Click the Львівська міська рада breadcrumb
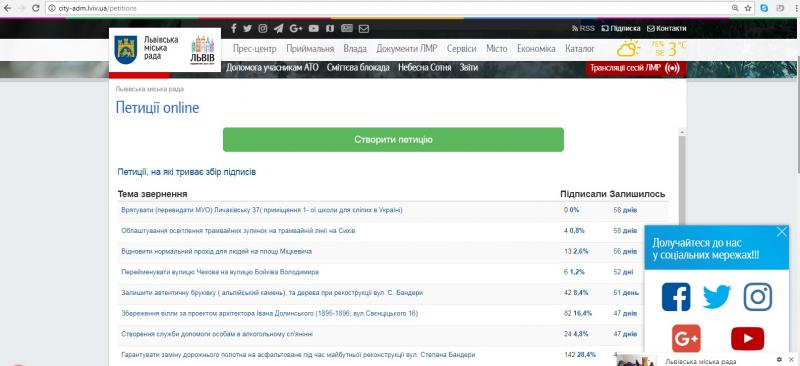Image resolution: width=800 pixels, height=366 pixels. (x=149, y=89)
